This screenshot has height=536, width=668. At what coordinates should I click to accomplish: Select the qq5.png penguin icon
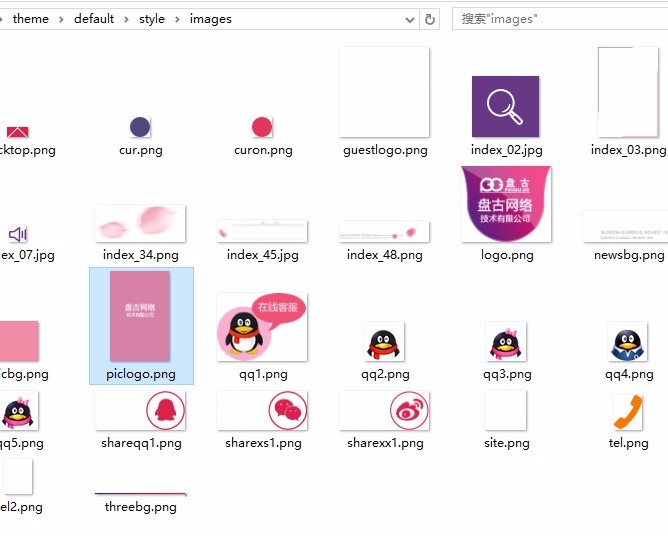click(x=18, y=411)
